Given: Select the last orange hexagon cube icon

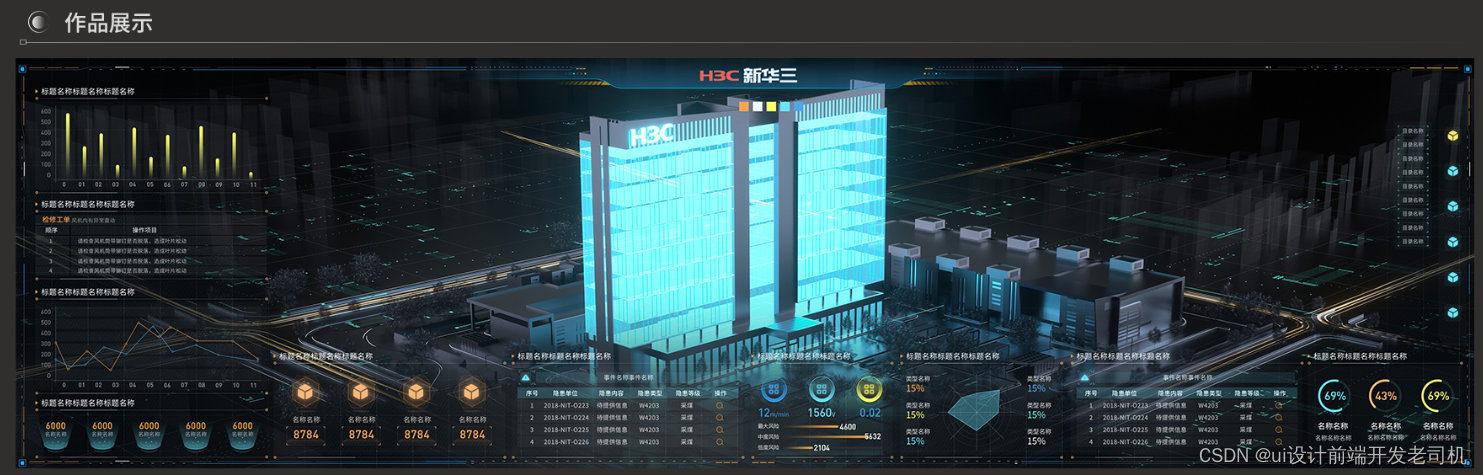Looking at the screenshot, I should tap(473, 392).
